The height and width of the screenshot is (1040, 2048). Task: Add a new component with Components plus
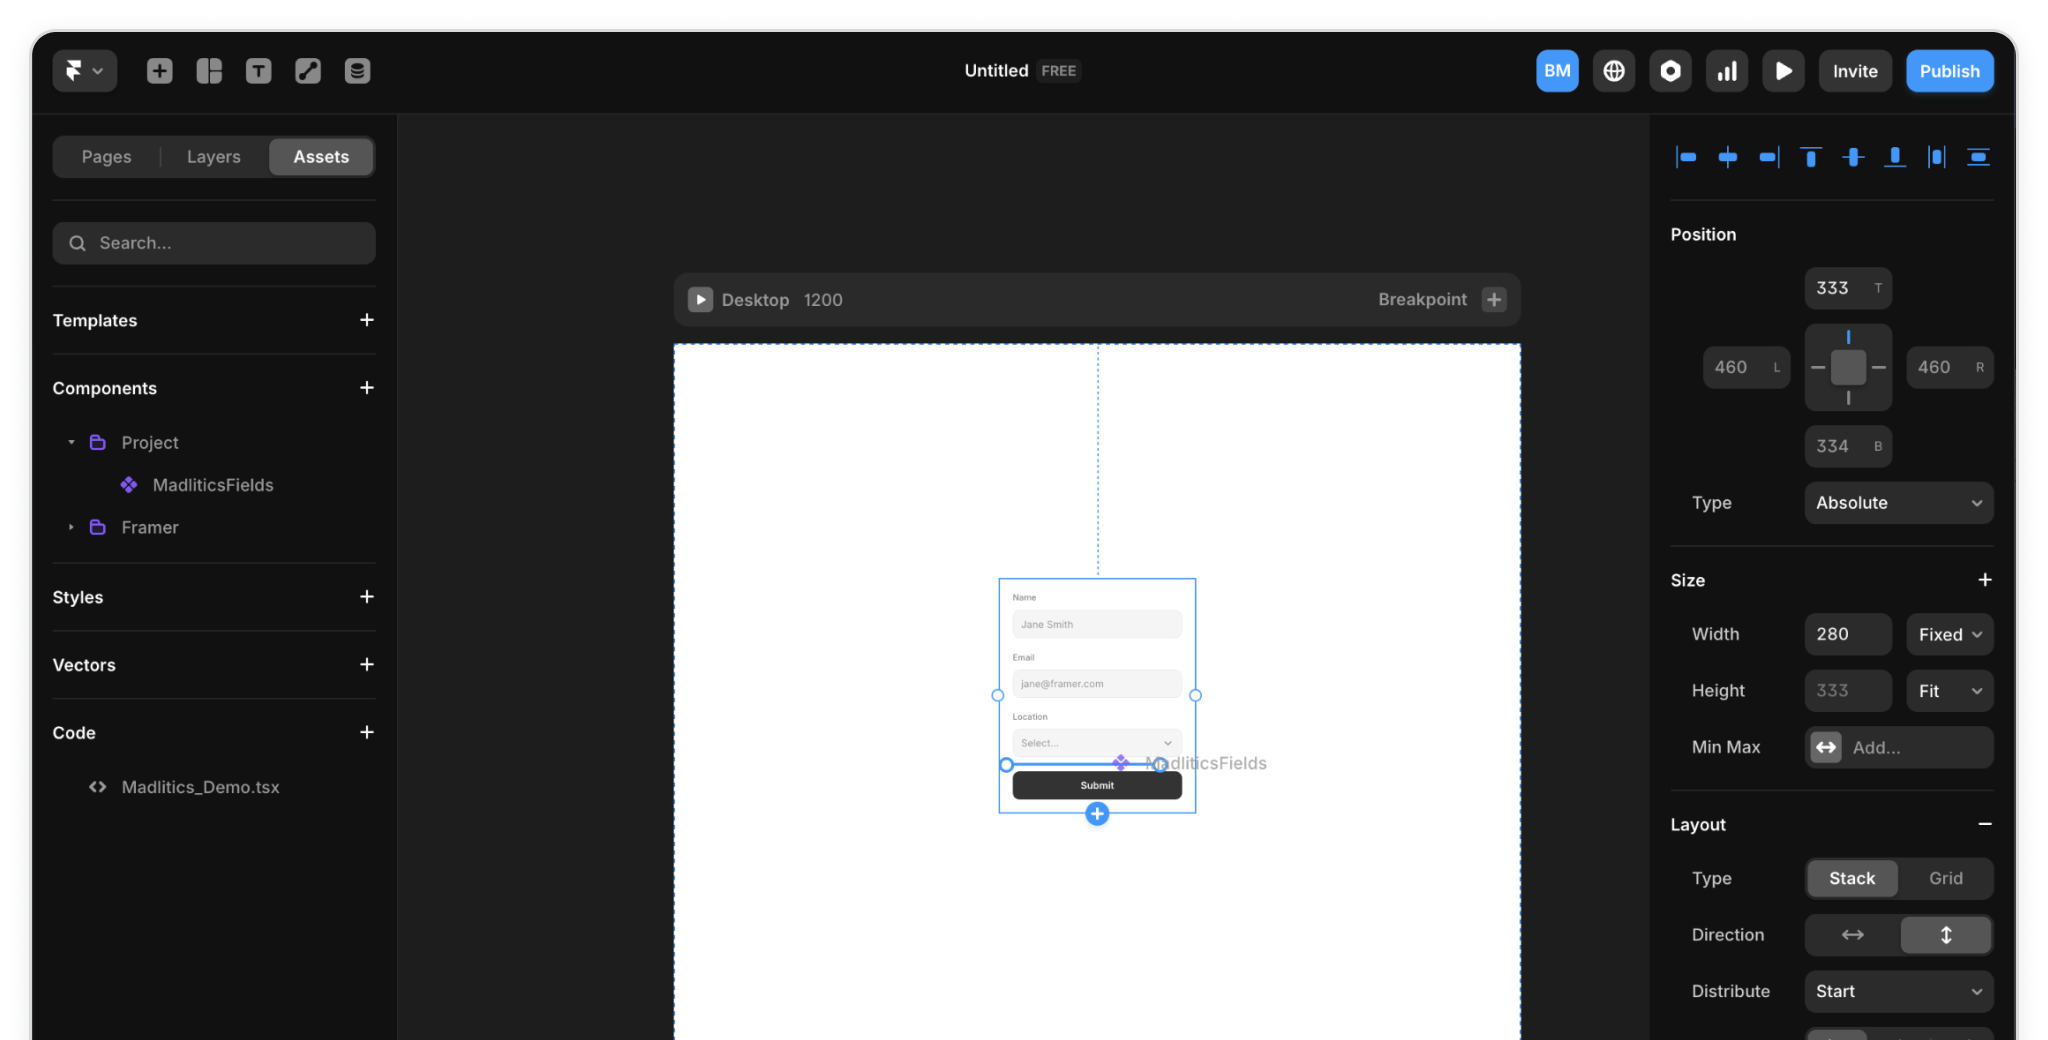click(x=367, y=388)
